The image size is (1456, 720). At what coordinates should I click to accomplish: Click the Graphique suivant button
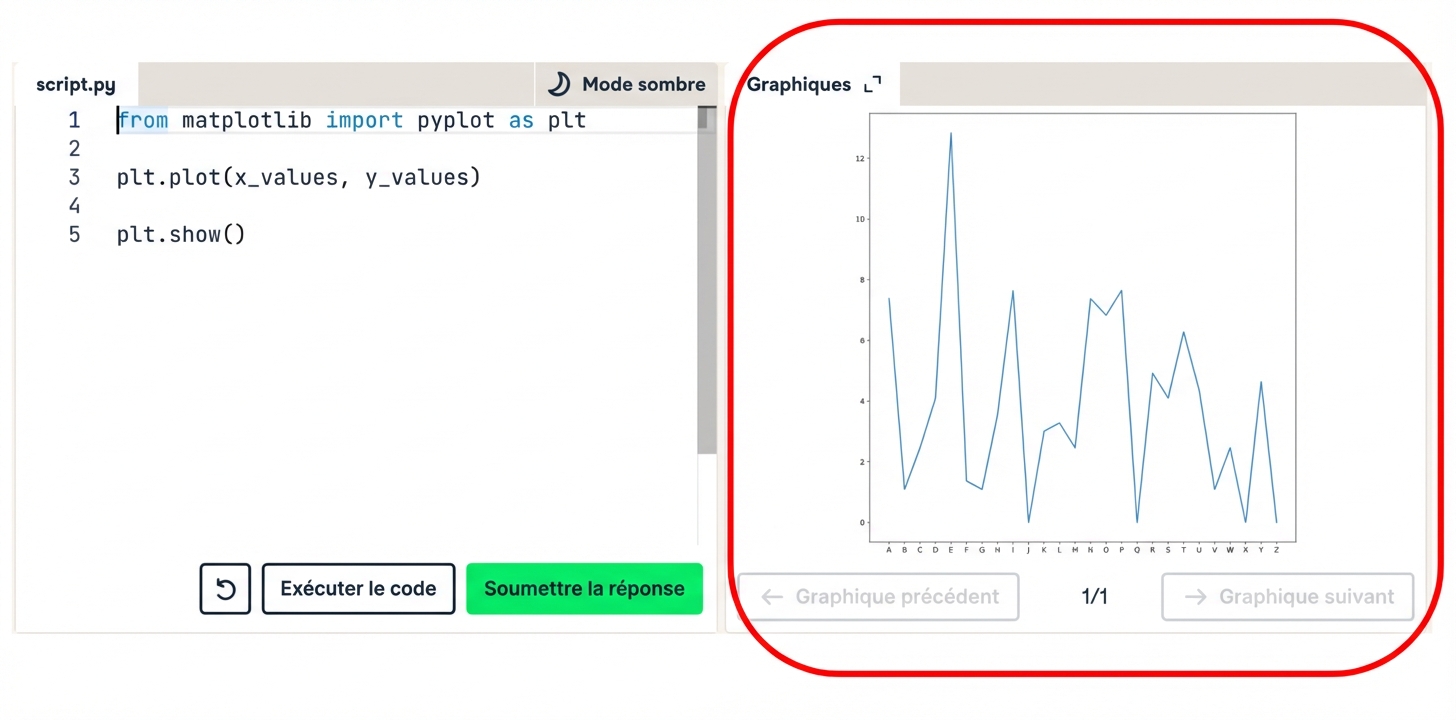pyautogui.click(x=1287, y=596)
